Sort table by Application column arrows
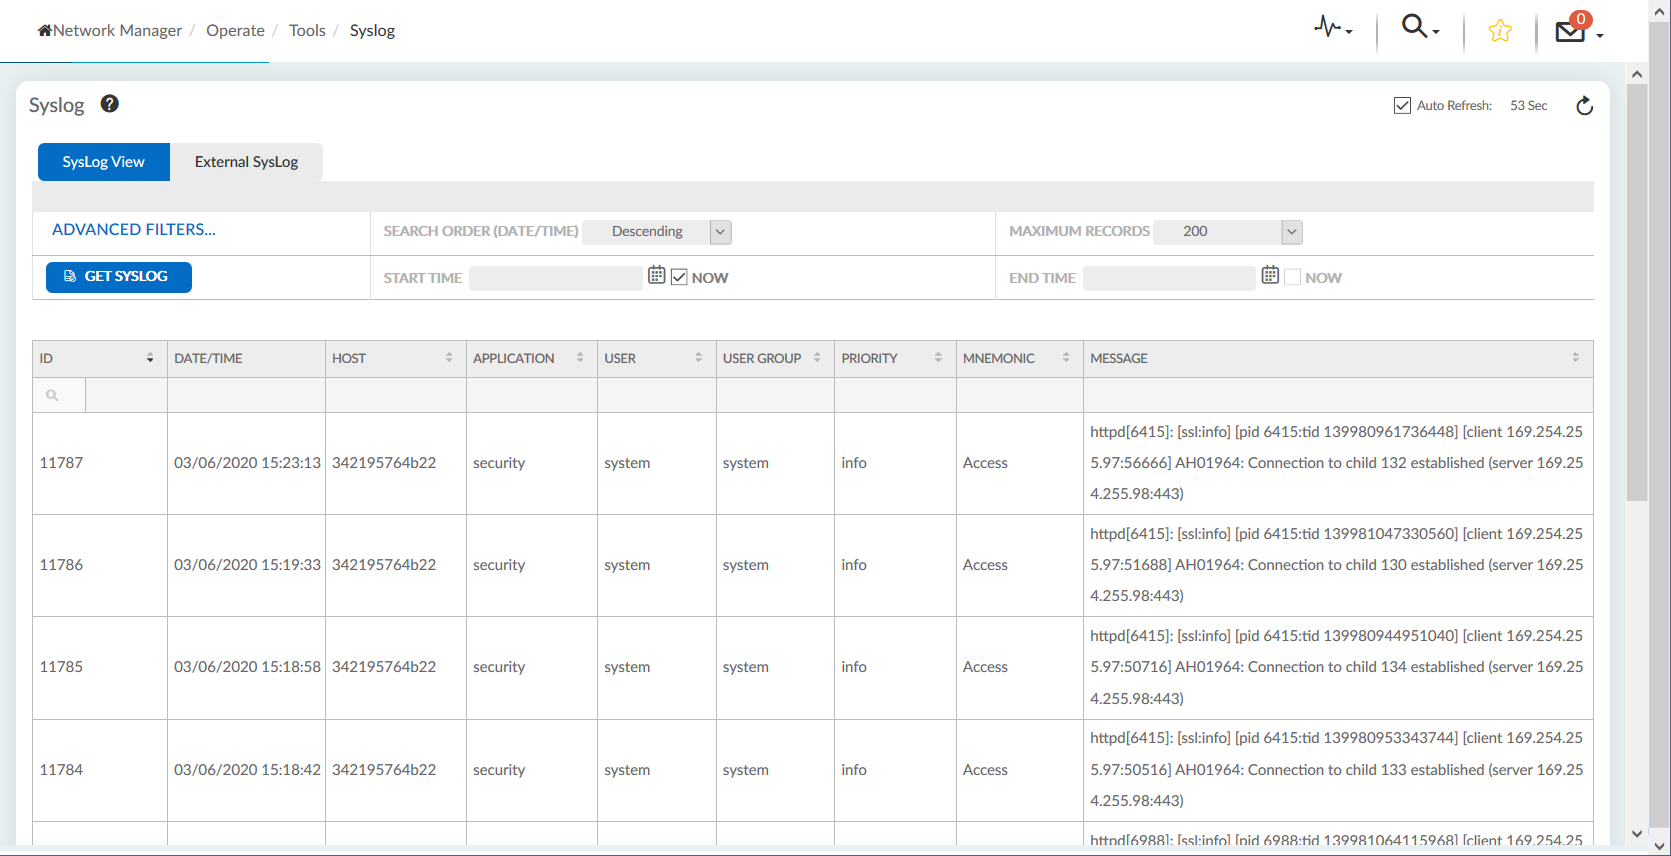Viewport: 1671px width, 856px height. [x=580, y=358]
